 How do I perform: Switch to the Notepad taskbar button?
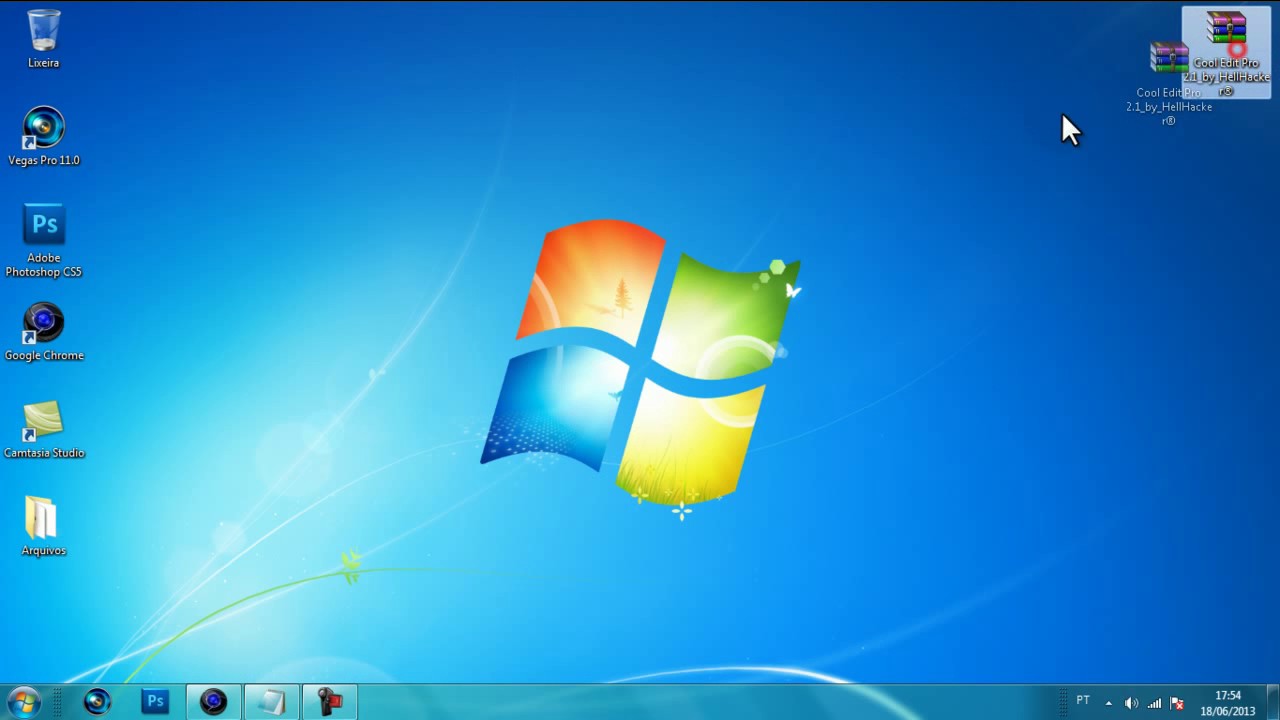point(271,702)
